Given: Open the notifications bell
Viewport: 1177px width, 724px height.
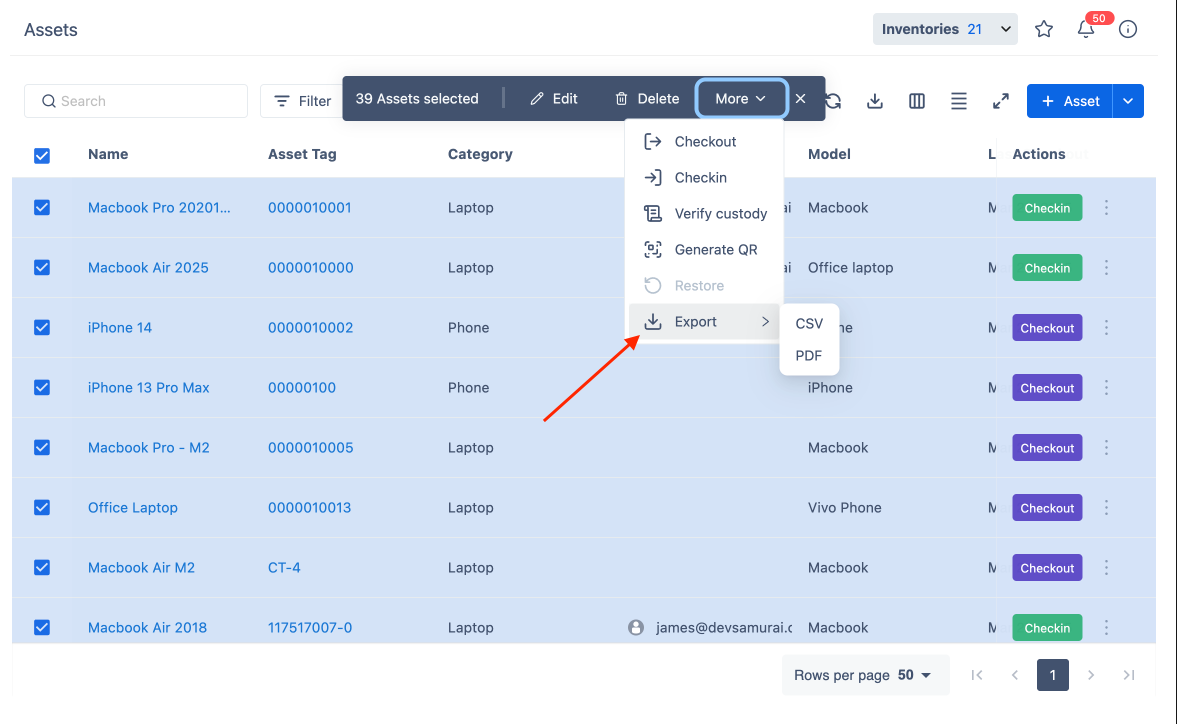Looking at the screenshot, I should click(x=1086, y=29).
